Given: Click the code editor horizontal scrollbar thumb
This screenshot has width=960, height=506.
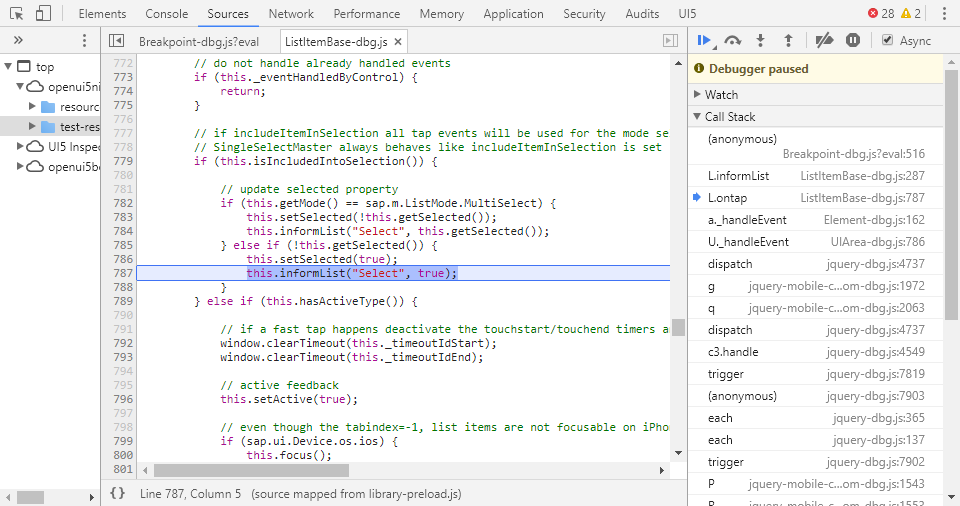Looking at the screenshot, I should [x=251, y=470].
